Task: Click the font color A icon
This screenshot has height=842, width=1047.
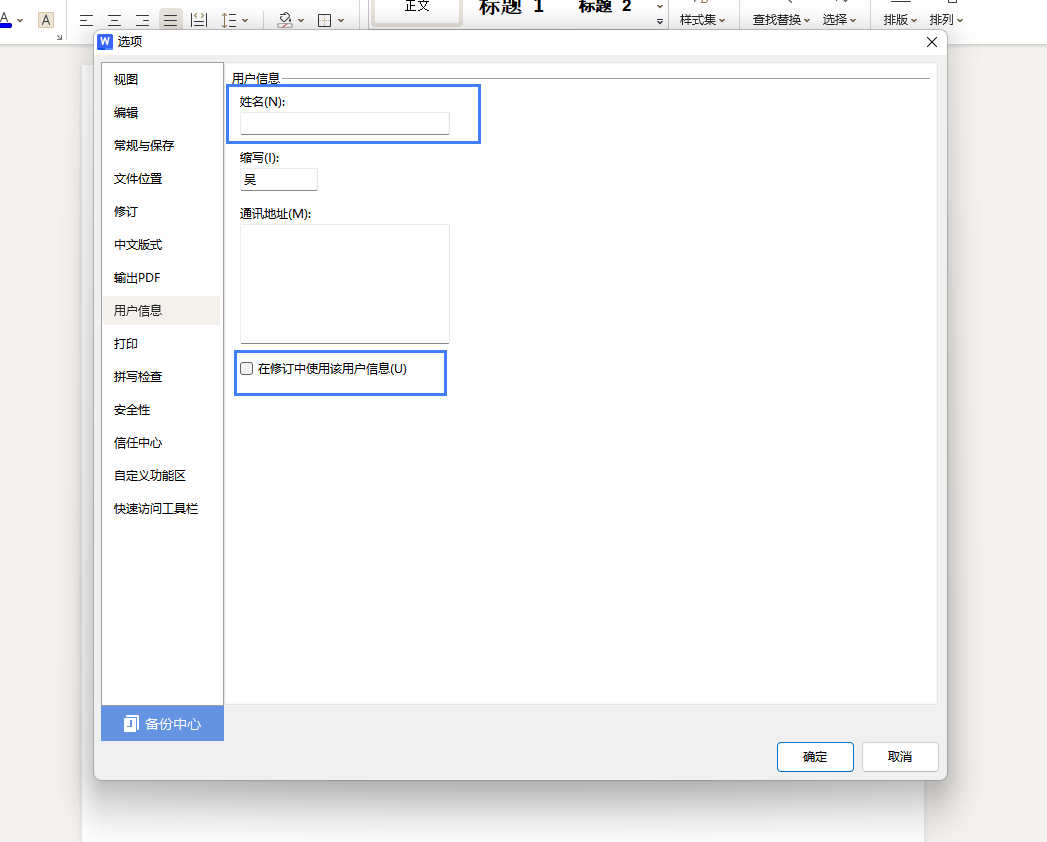Action: tap(5, 19)
